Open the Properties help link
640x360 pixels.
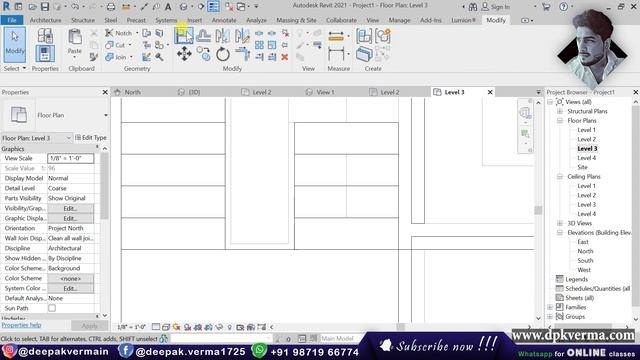tap(21, 325)
